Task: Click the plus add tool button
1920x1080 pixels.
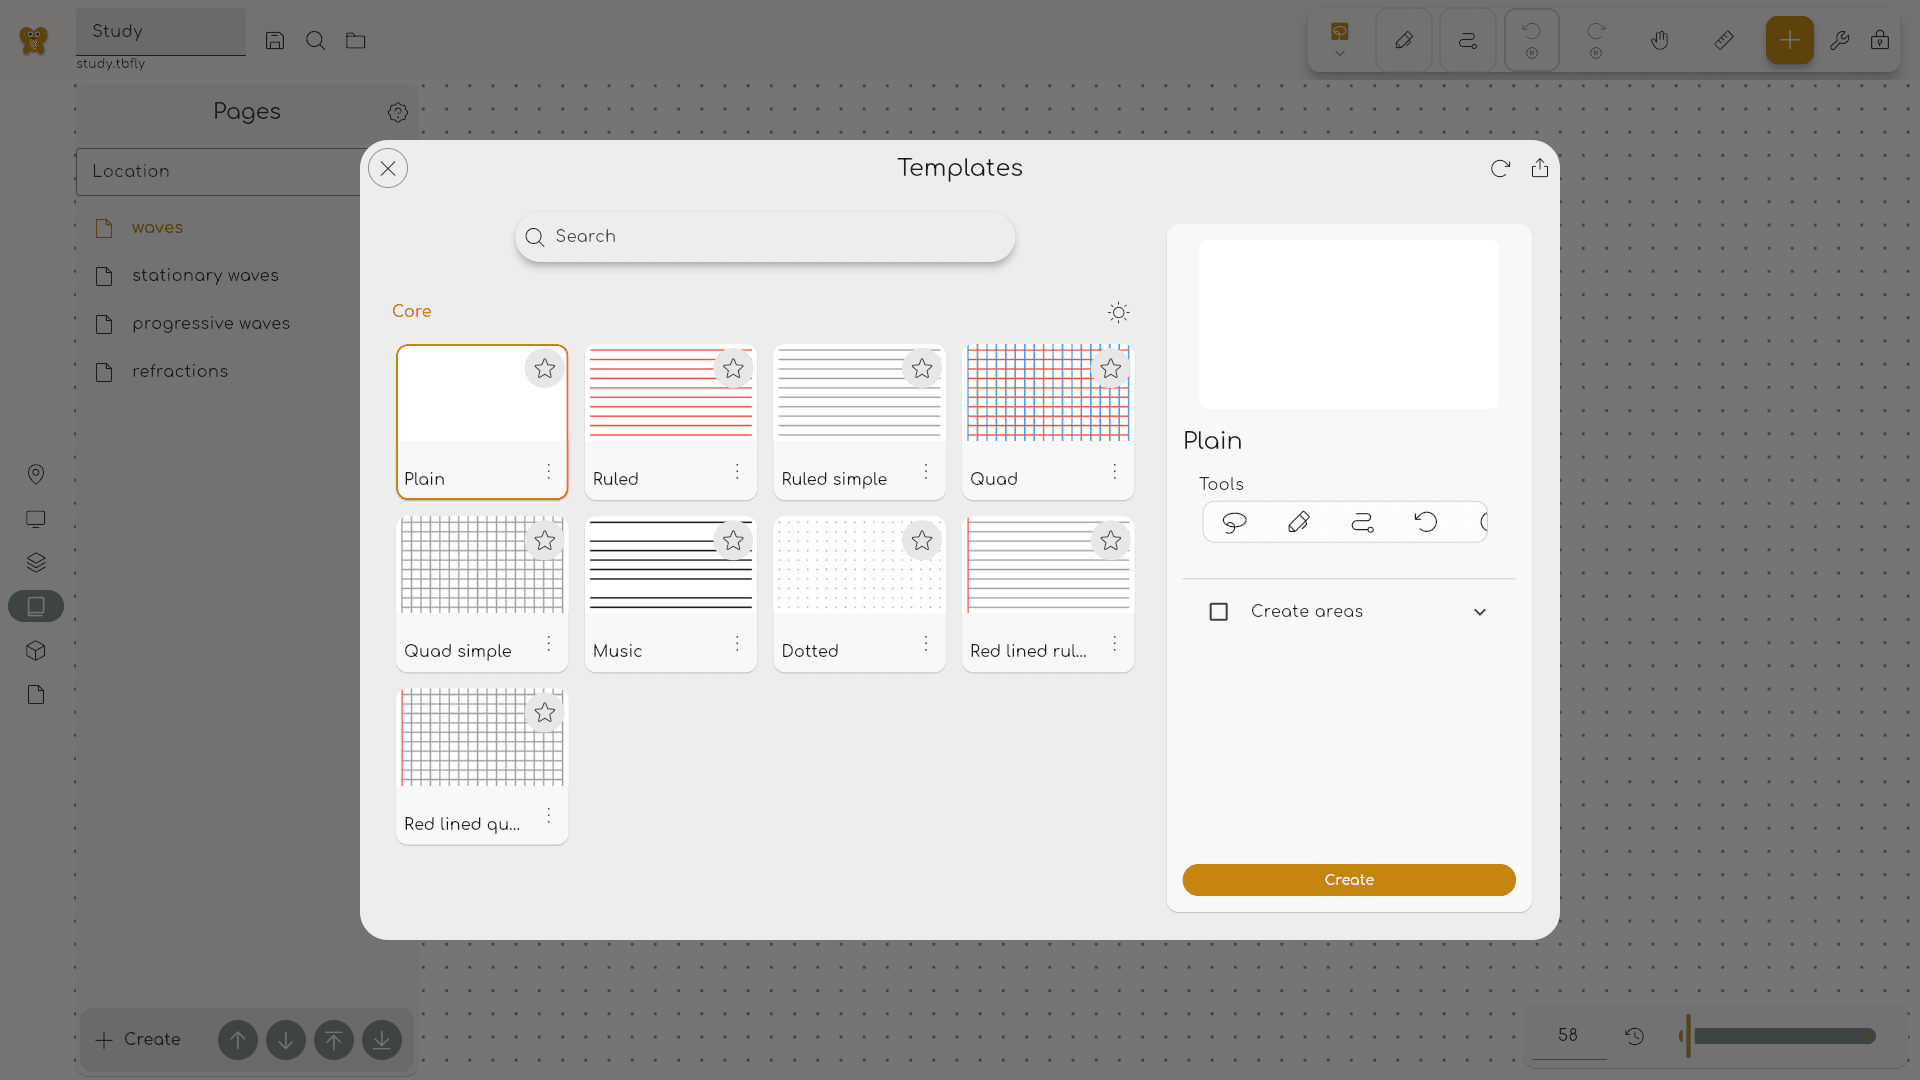Action: (1790, 41)
